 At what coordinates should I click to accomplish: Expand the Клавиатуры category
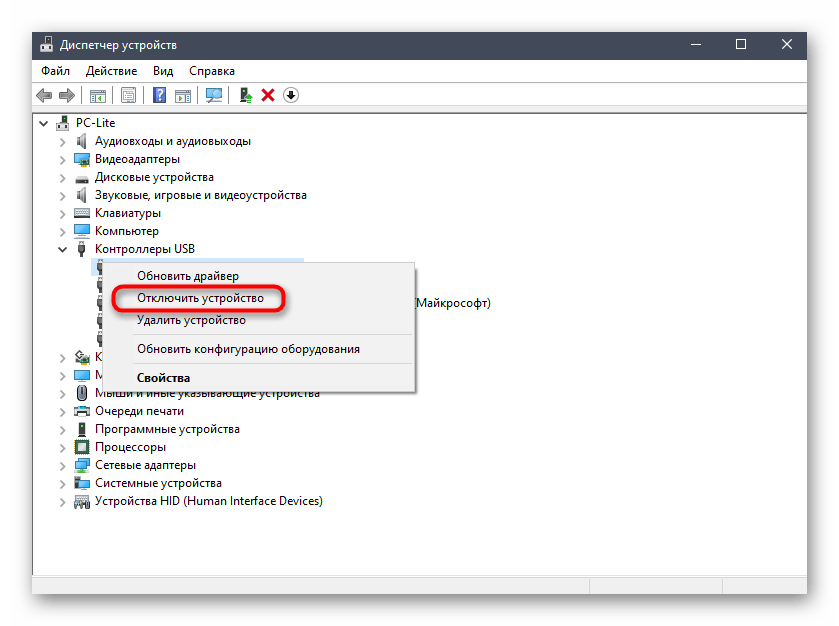(x=63, y=213)
